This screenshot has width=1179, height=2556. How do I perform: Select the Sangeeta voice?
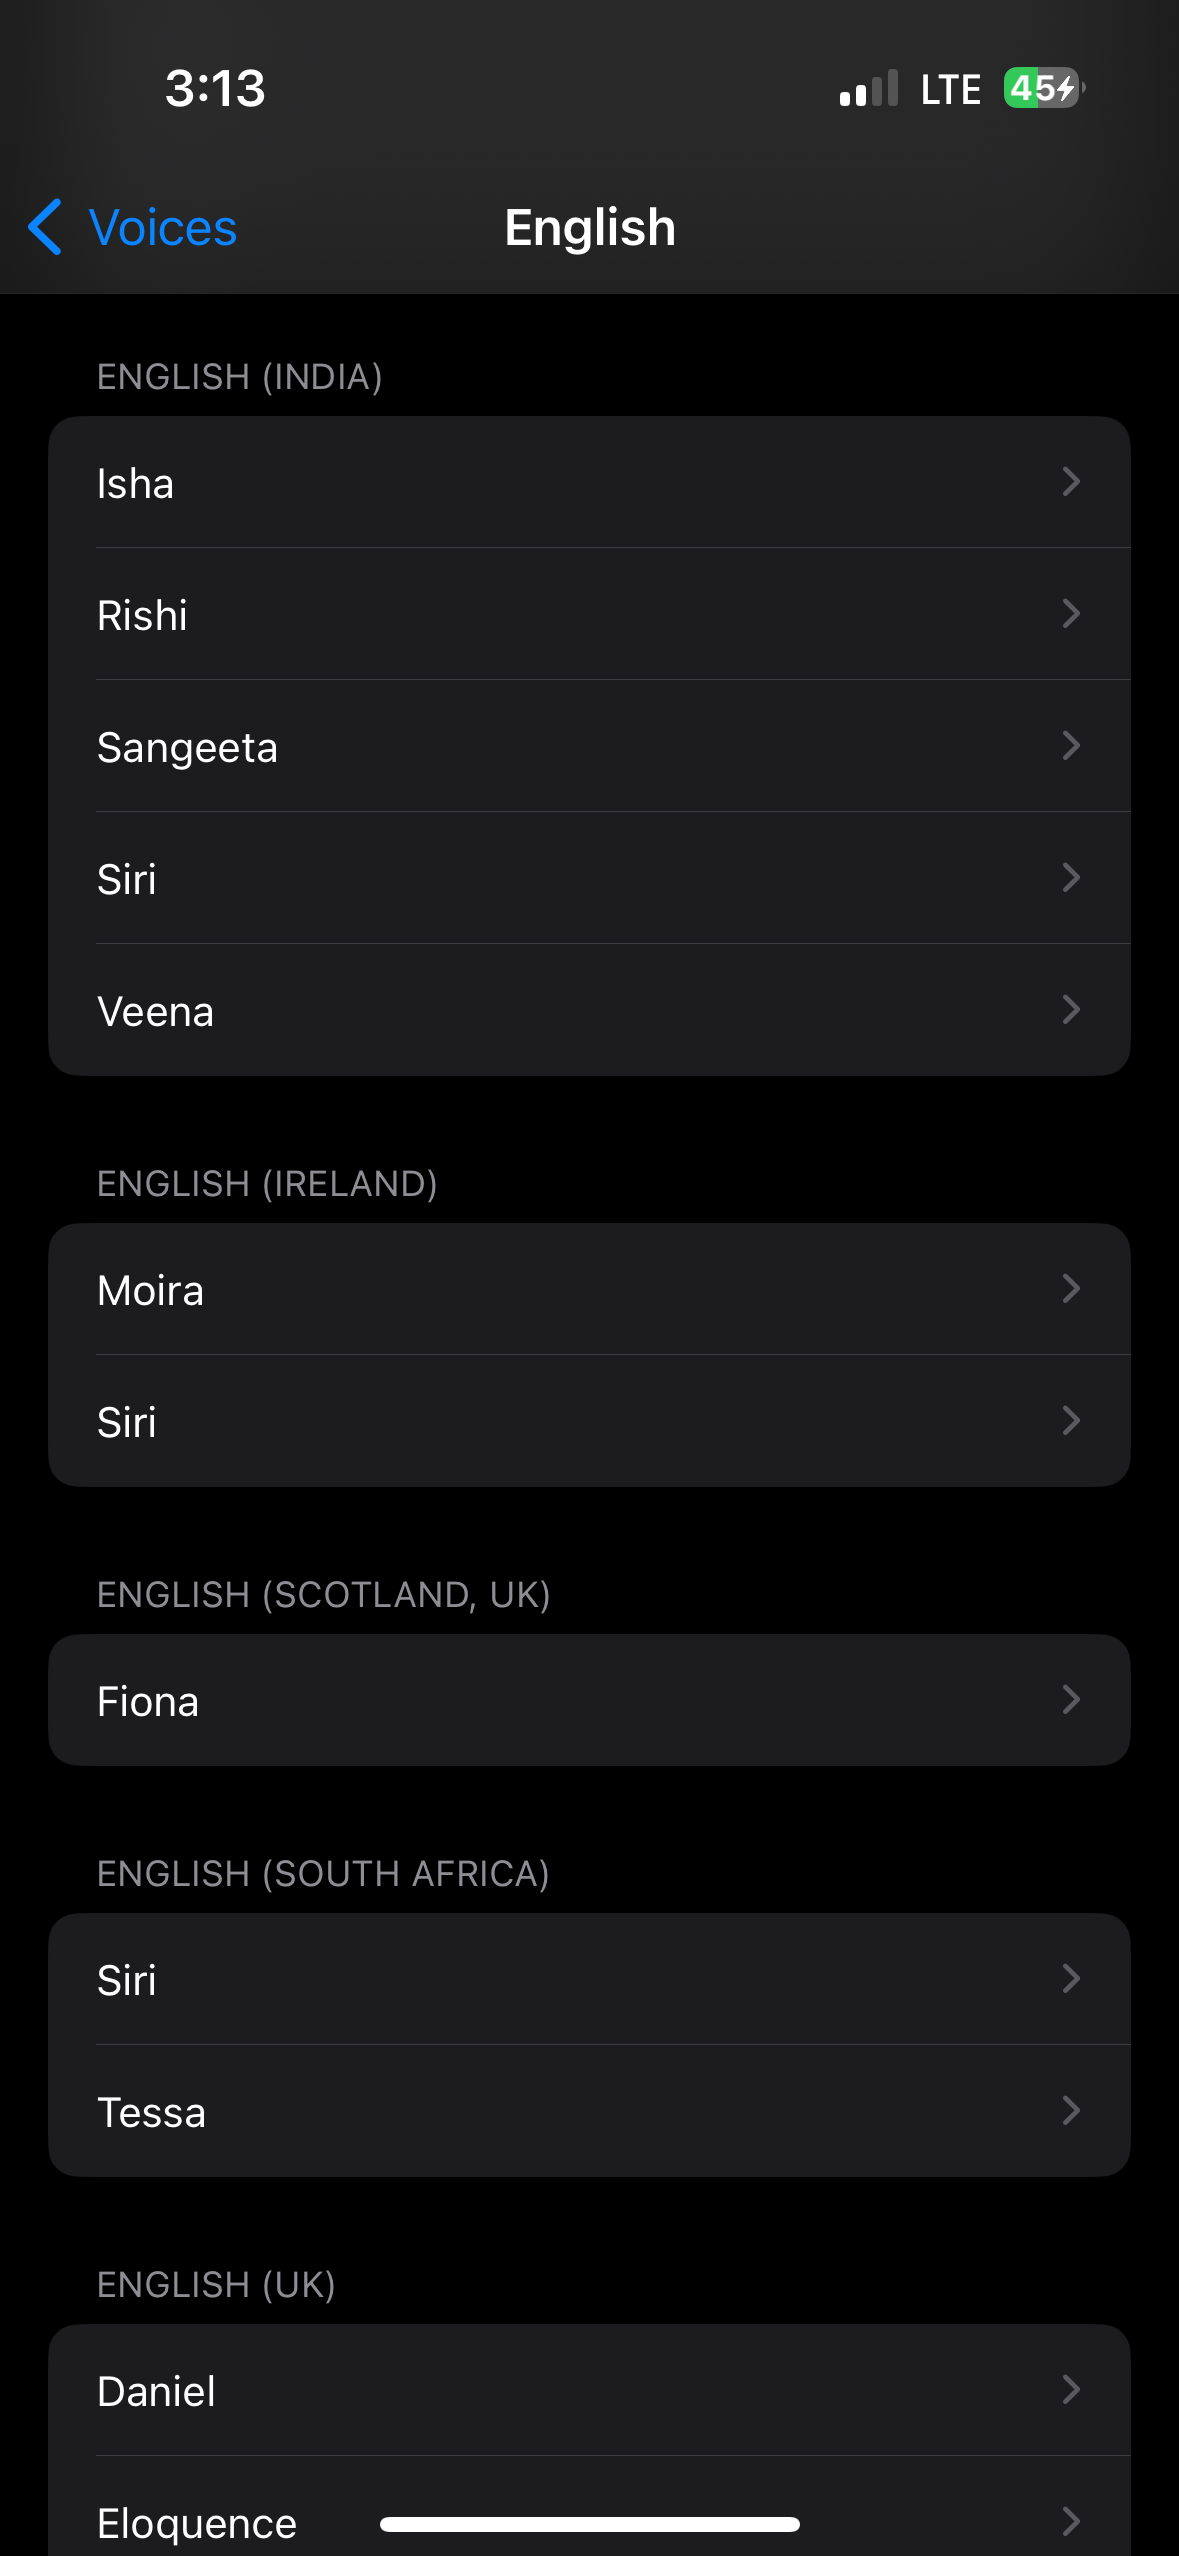tap(588, 747)
